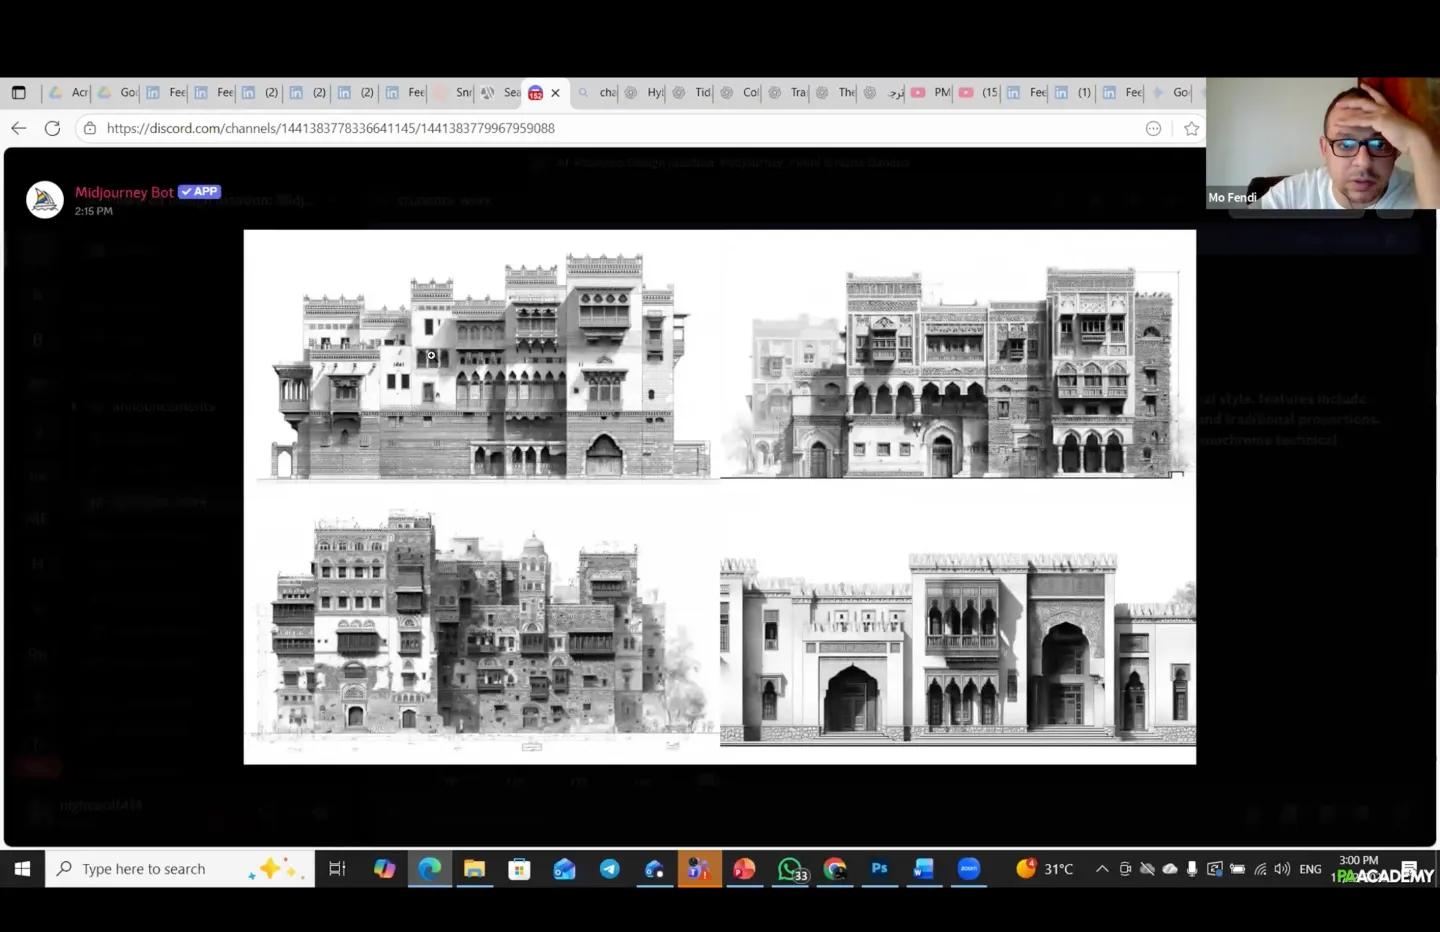Add this page to favorites star
This screenshot has width=1440, height=932.
coord(1191,128)
